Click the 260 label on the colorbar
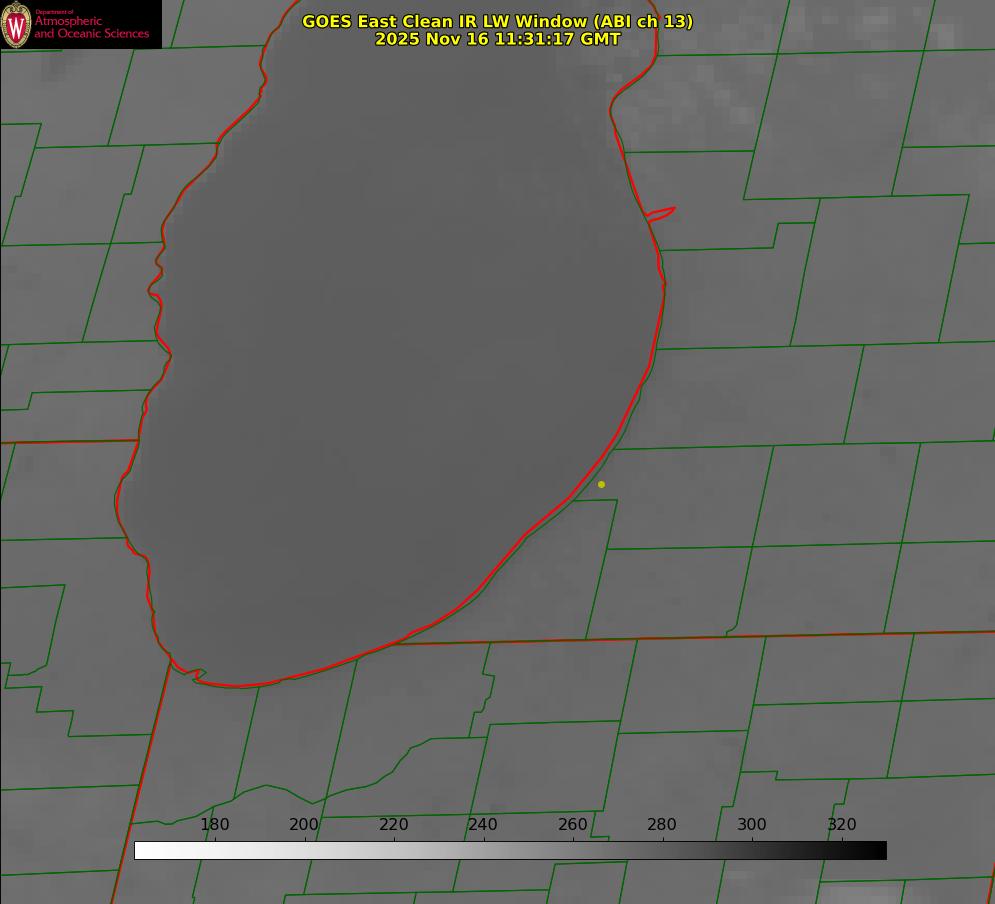The width and height of the screenshot is (995, 904). pos(572,824)
